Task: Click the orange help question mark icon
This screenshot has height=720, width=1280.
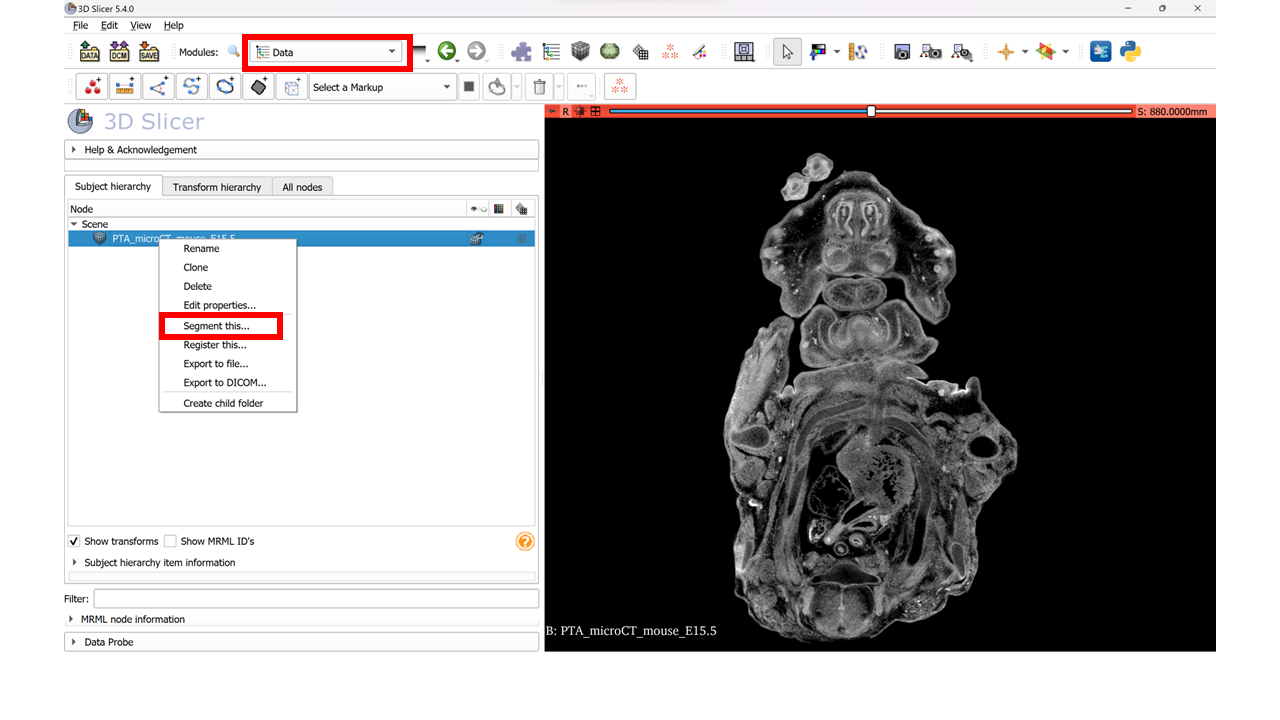Action: click(525, 542)
